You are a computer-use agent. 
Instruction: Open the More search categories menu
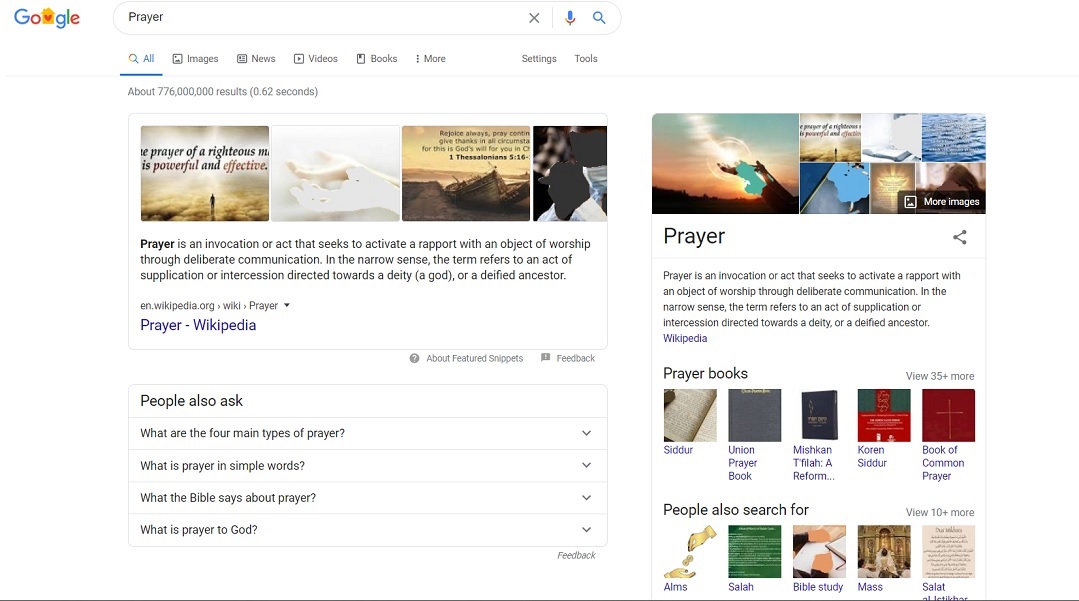click(430, 59)
